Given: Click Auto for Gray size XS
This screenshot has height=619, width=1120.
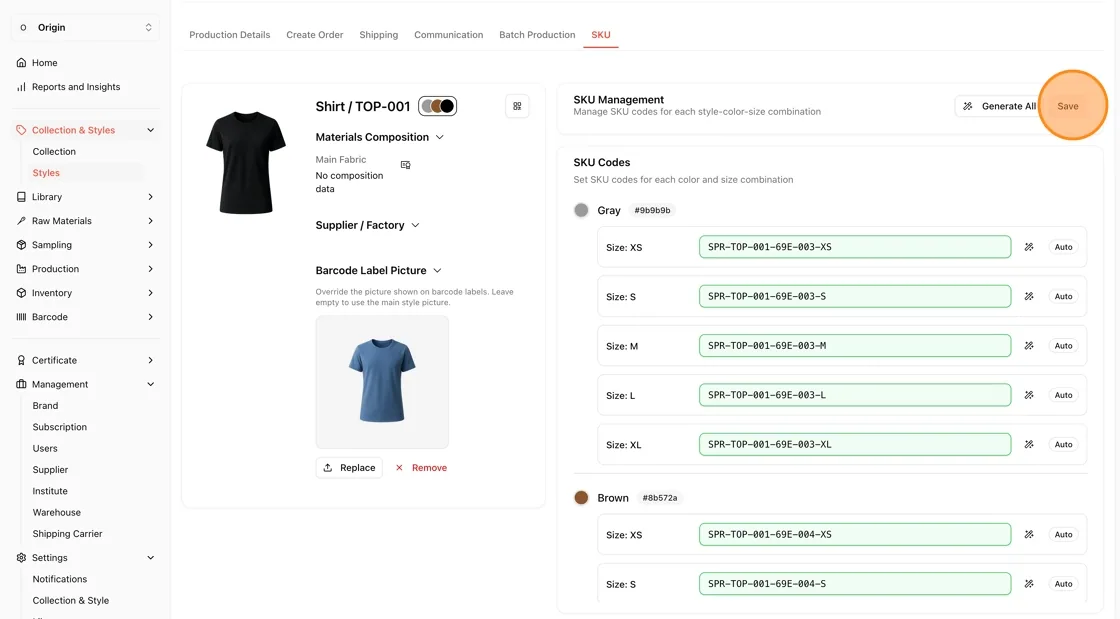Looking at the screenshot, I should (1064, 247).
